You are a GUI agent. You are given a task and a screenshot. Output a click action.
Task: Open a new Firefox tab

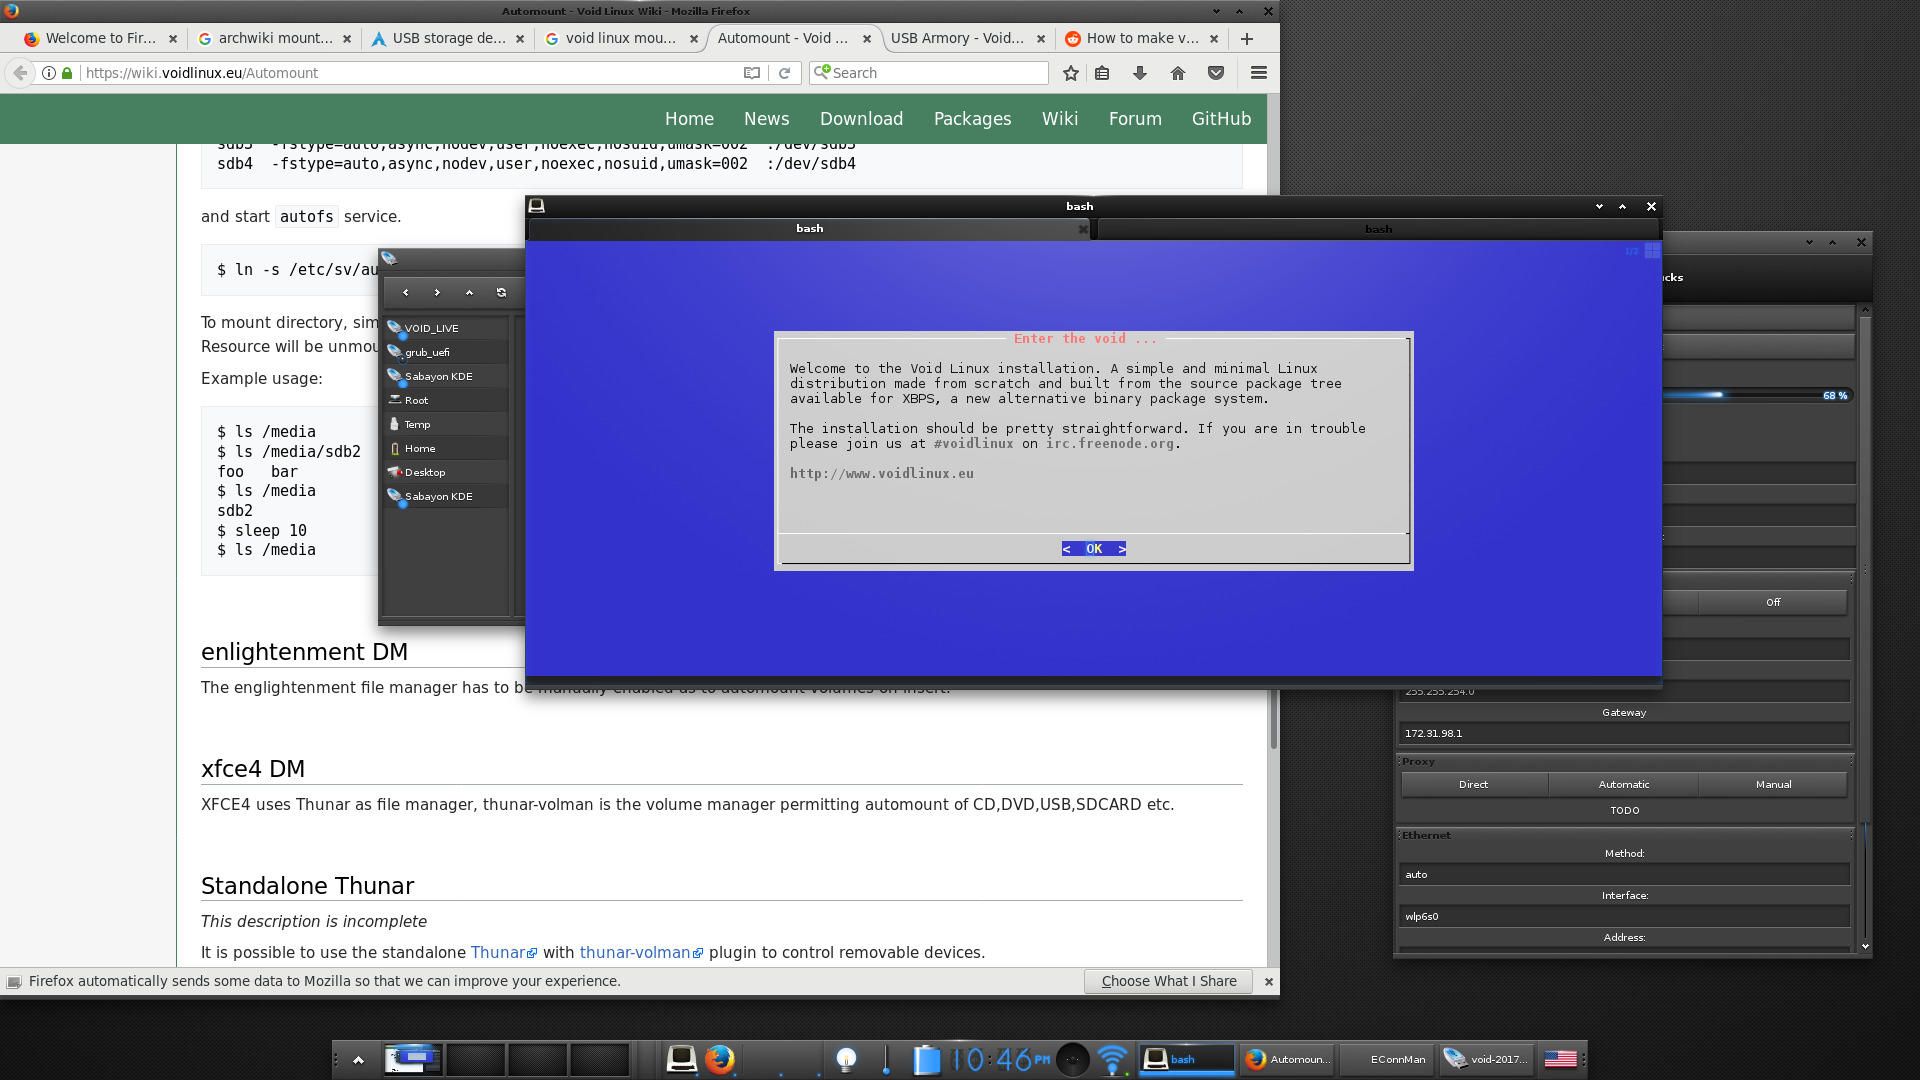1247,39
